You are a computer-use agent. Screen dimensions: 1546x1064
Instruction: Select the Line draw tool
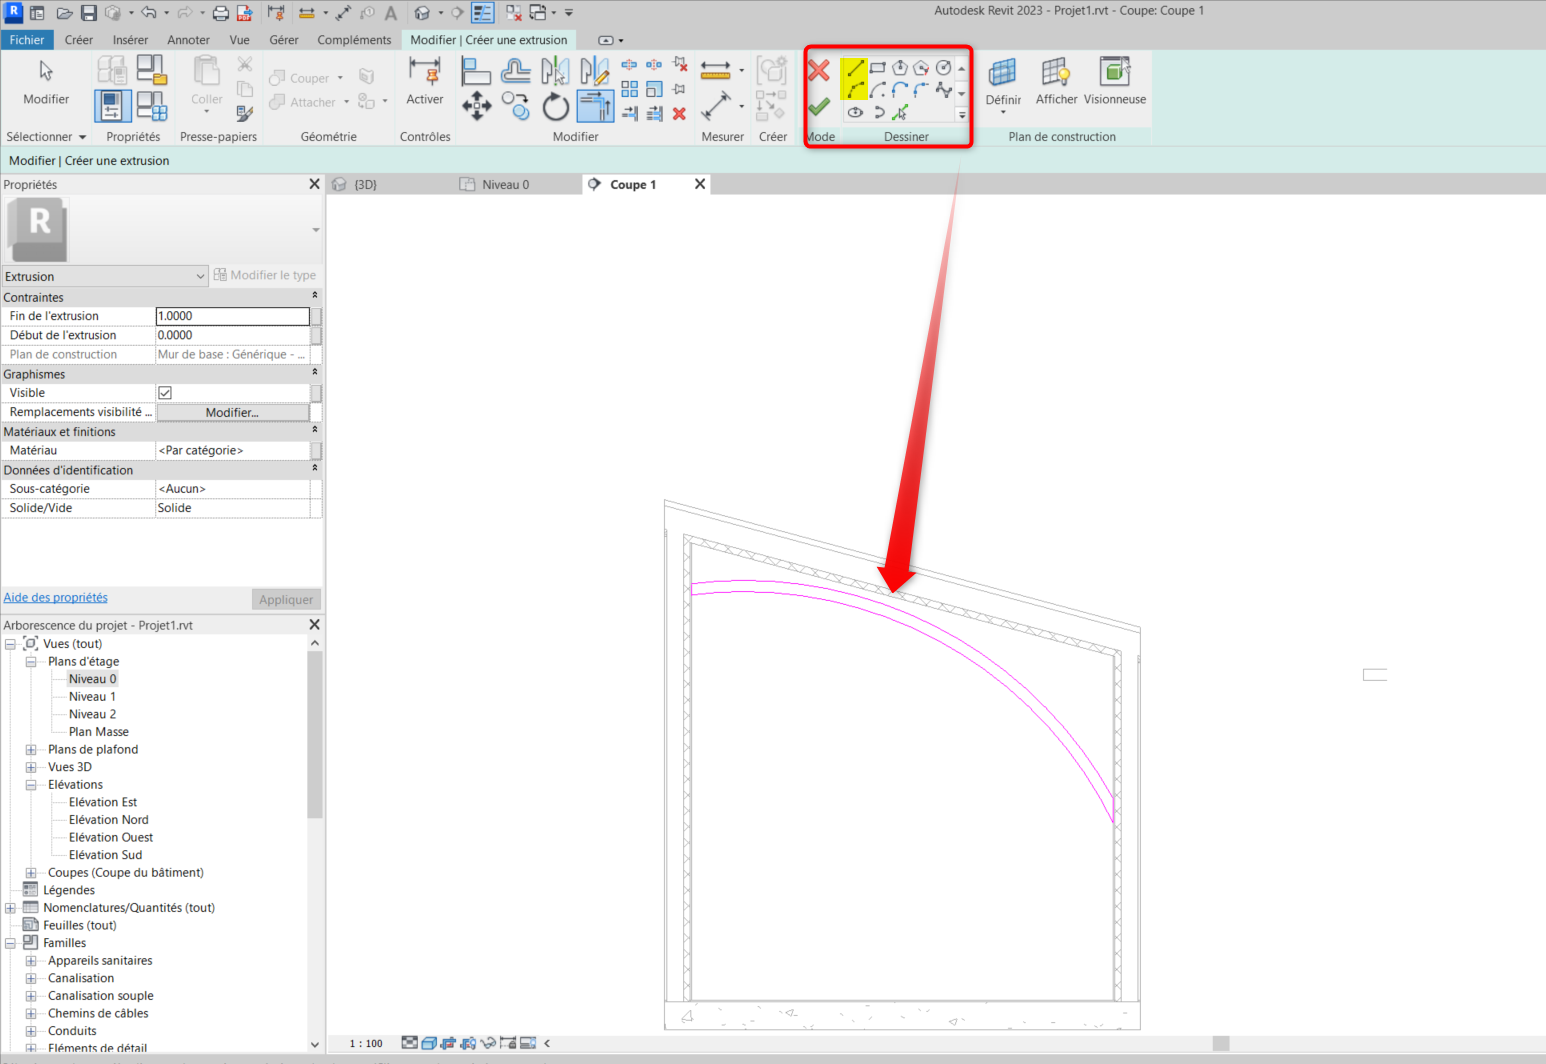coord(855,69)
